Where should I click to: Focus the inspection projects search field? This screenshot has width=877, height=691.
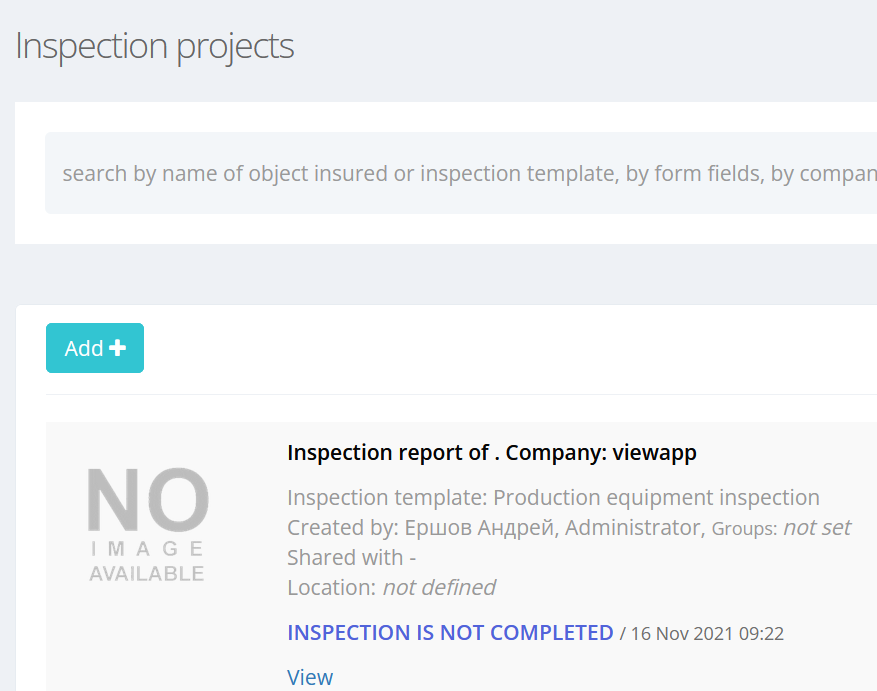point(460,173)
